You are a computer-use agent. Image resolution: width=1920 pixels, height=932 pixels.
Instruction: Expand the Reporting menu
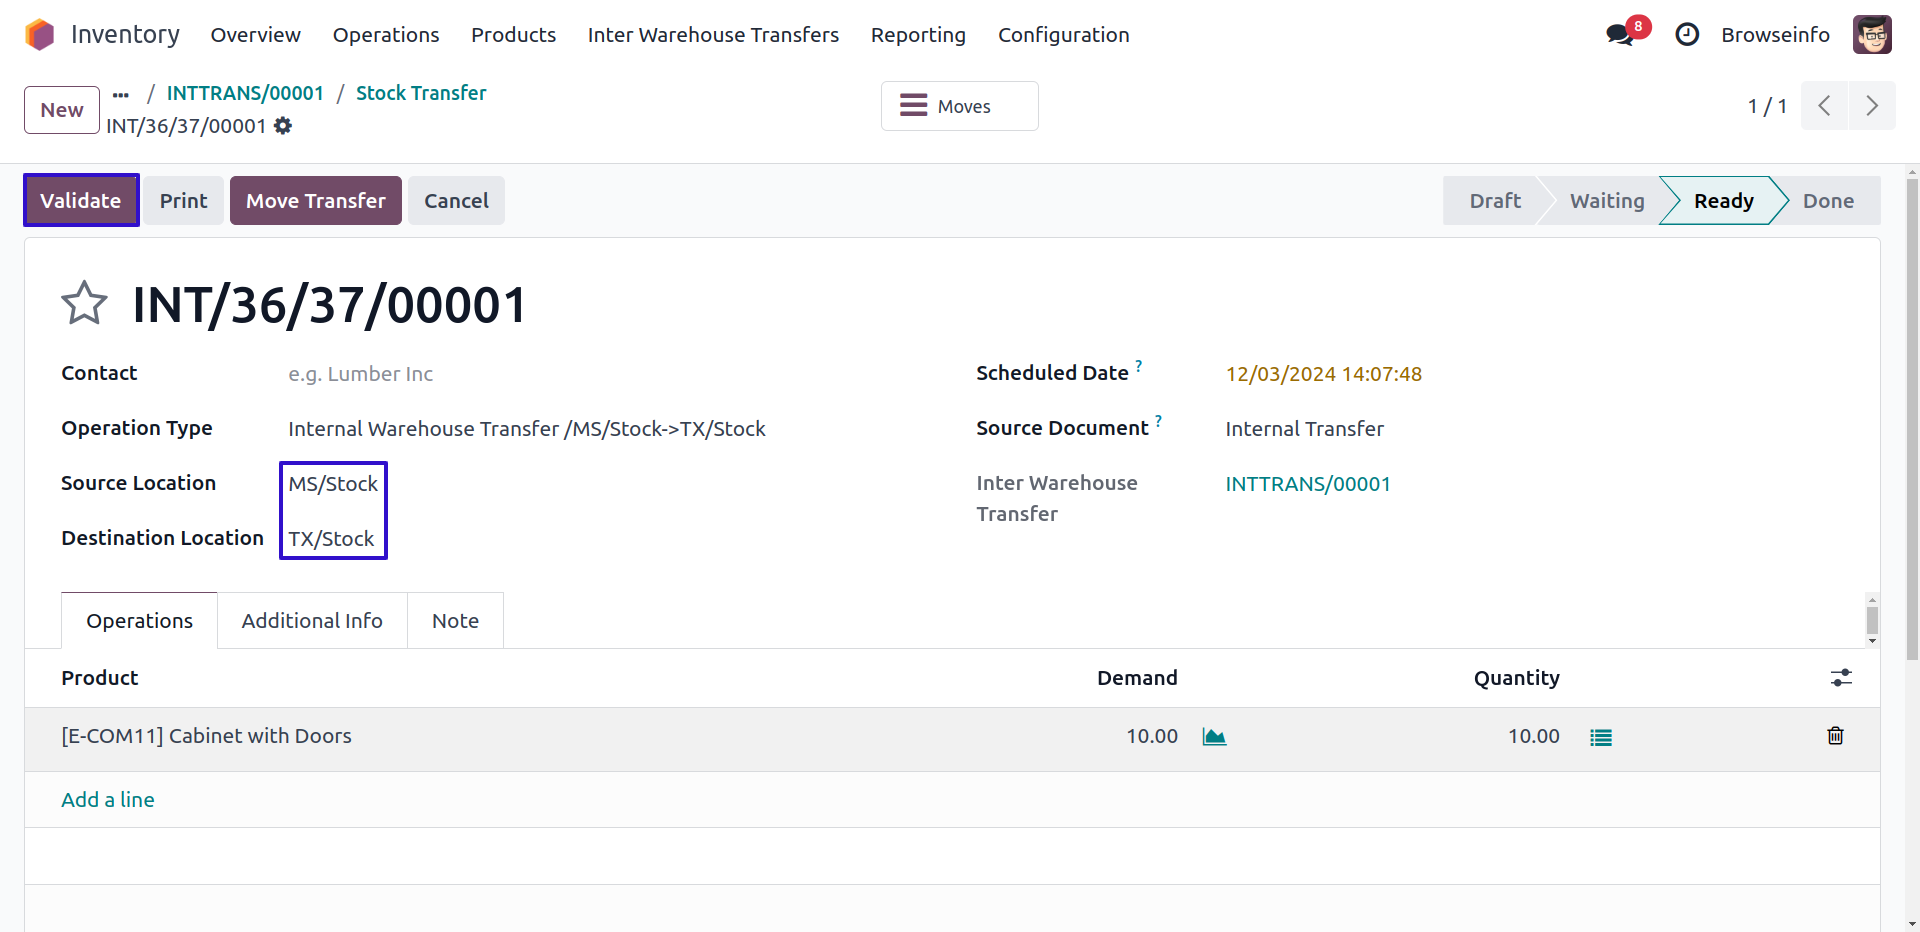pyautogui.click(x=917, y=35)
